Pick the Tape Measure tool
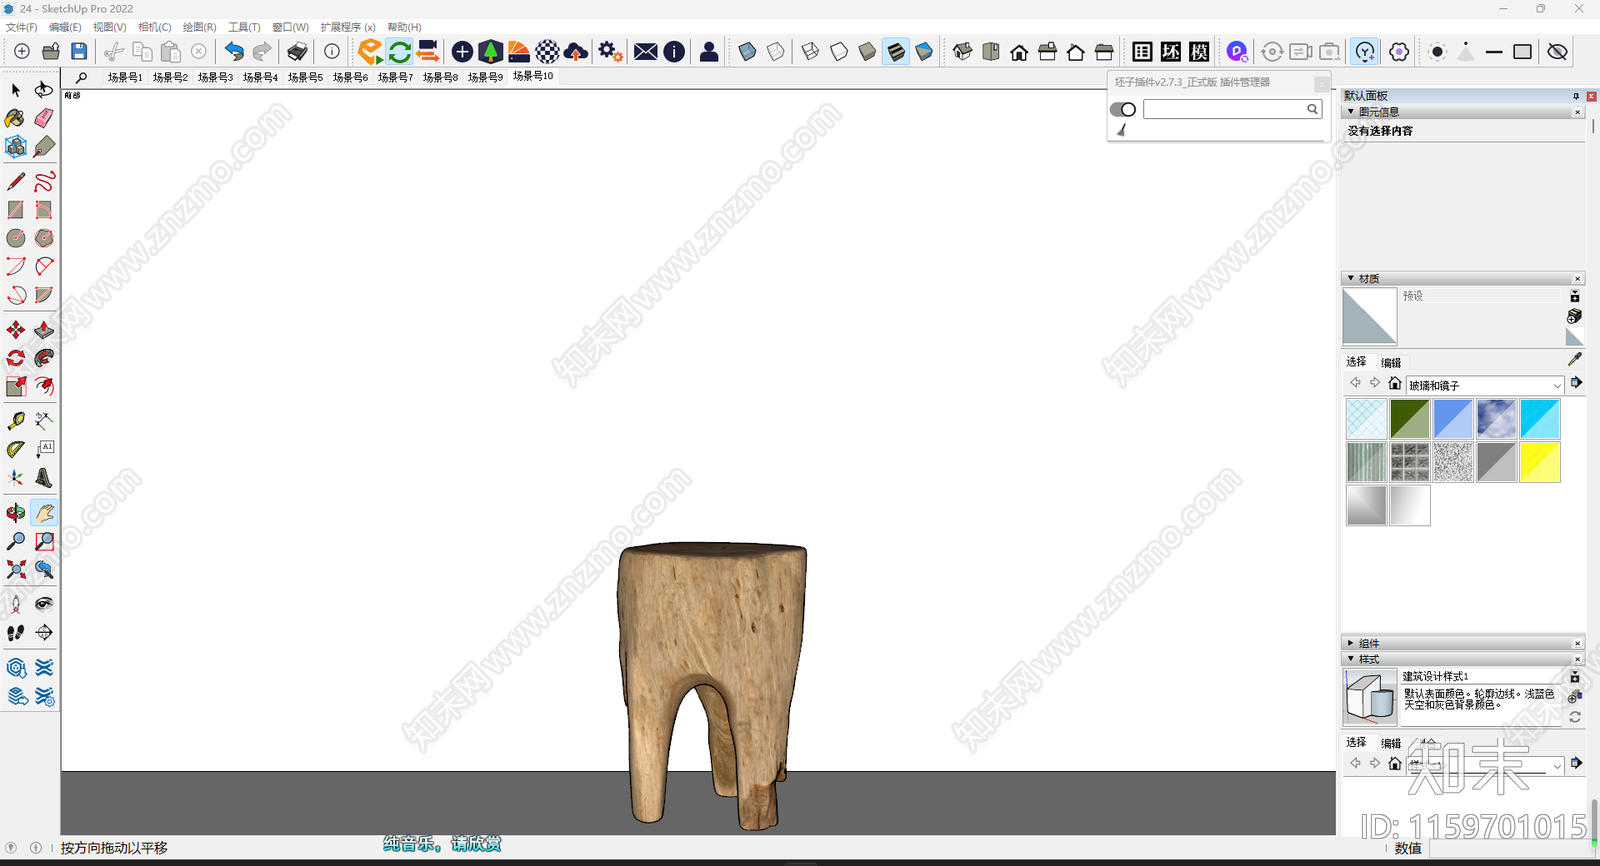The image size is (1600, 866). pos(16,421)
